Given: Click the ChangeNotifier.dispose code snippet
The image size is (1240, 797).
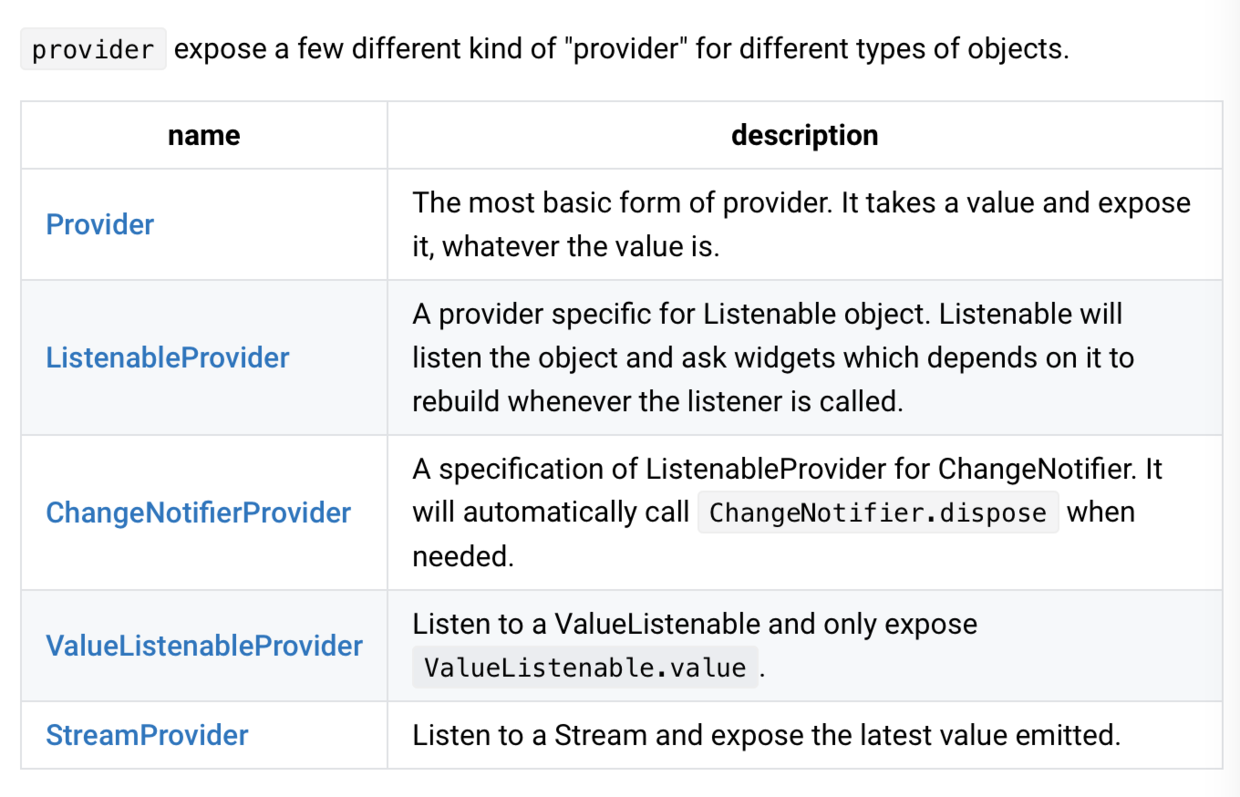Looking at the screenshot, I should tap(877, 512).
